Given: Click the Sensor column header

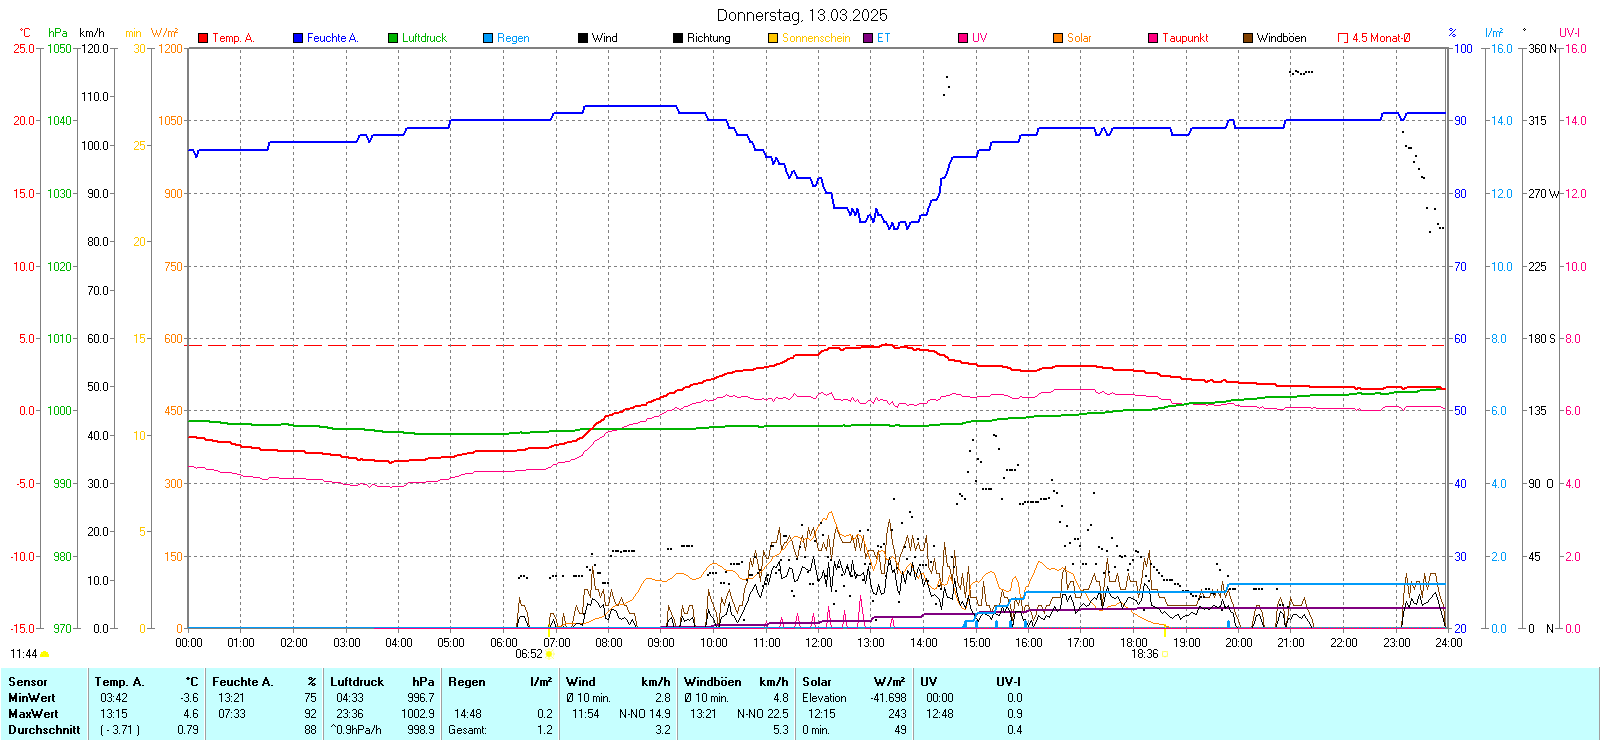Looking at the screenshot, I should tap(28, 682).
